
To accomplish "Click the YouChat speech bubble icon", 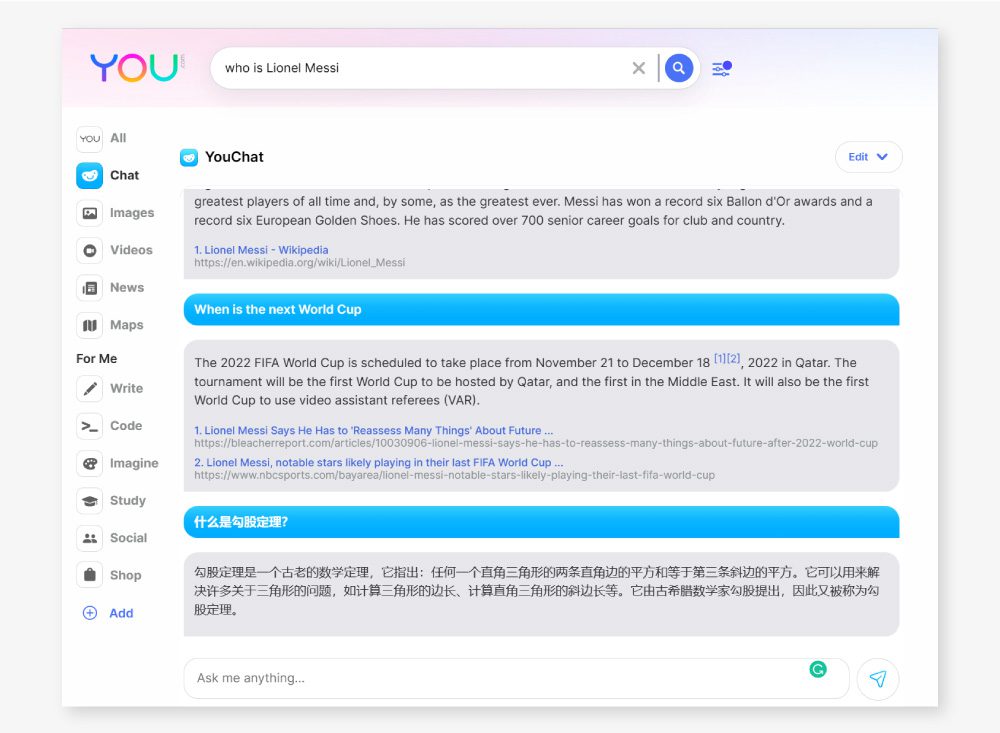I will pyautogui.click(x=189, y=157).
